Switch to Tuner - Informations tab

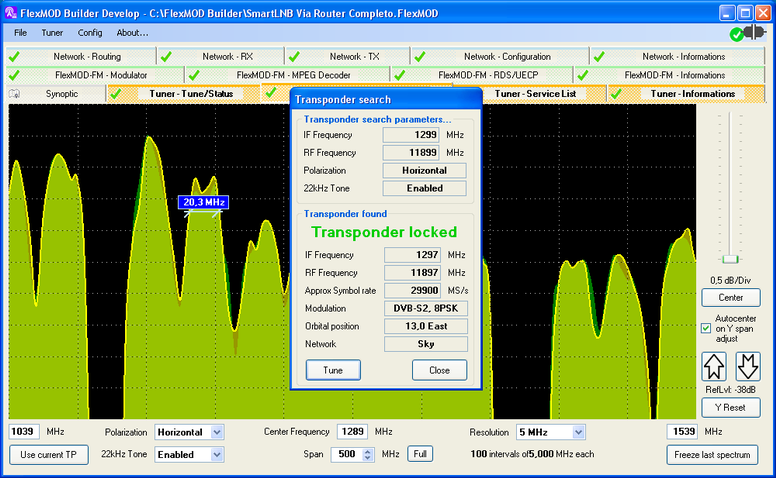pos(686,94)
